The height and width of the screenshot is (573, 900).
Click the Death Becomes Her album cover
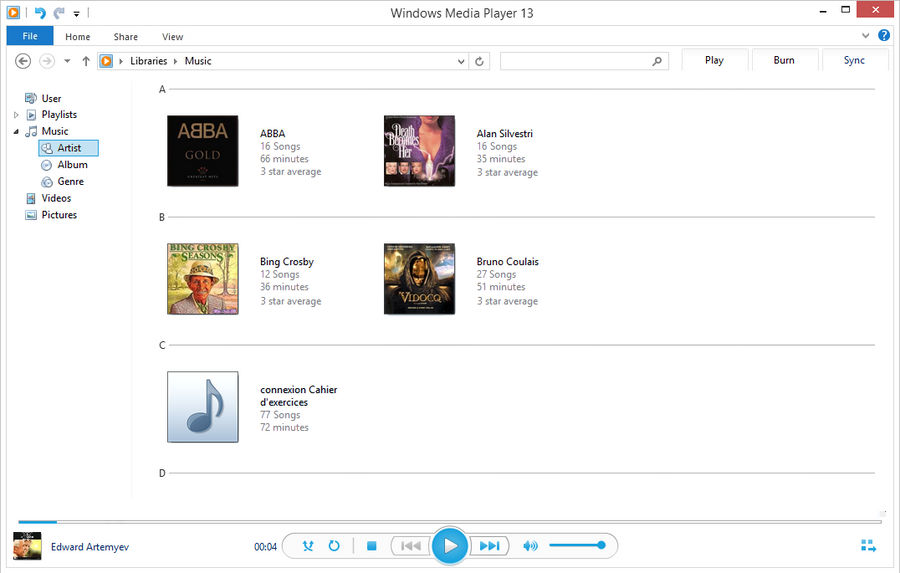pyautogui.click(x=420, y=151)
